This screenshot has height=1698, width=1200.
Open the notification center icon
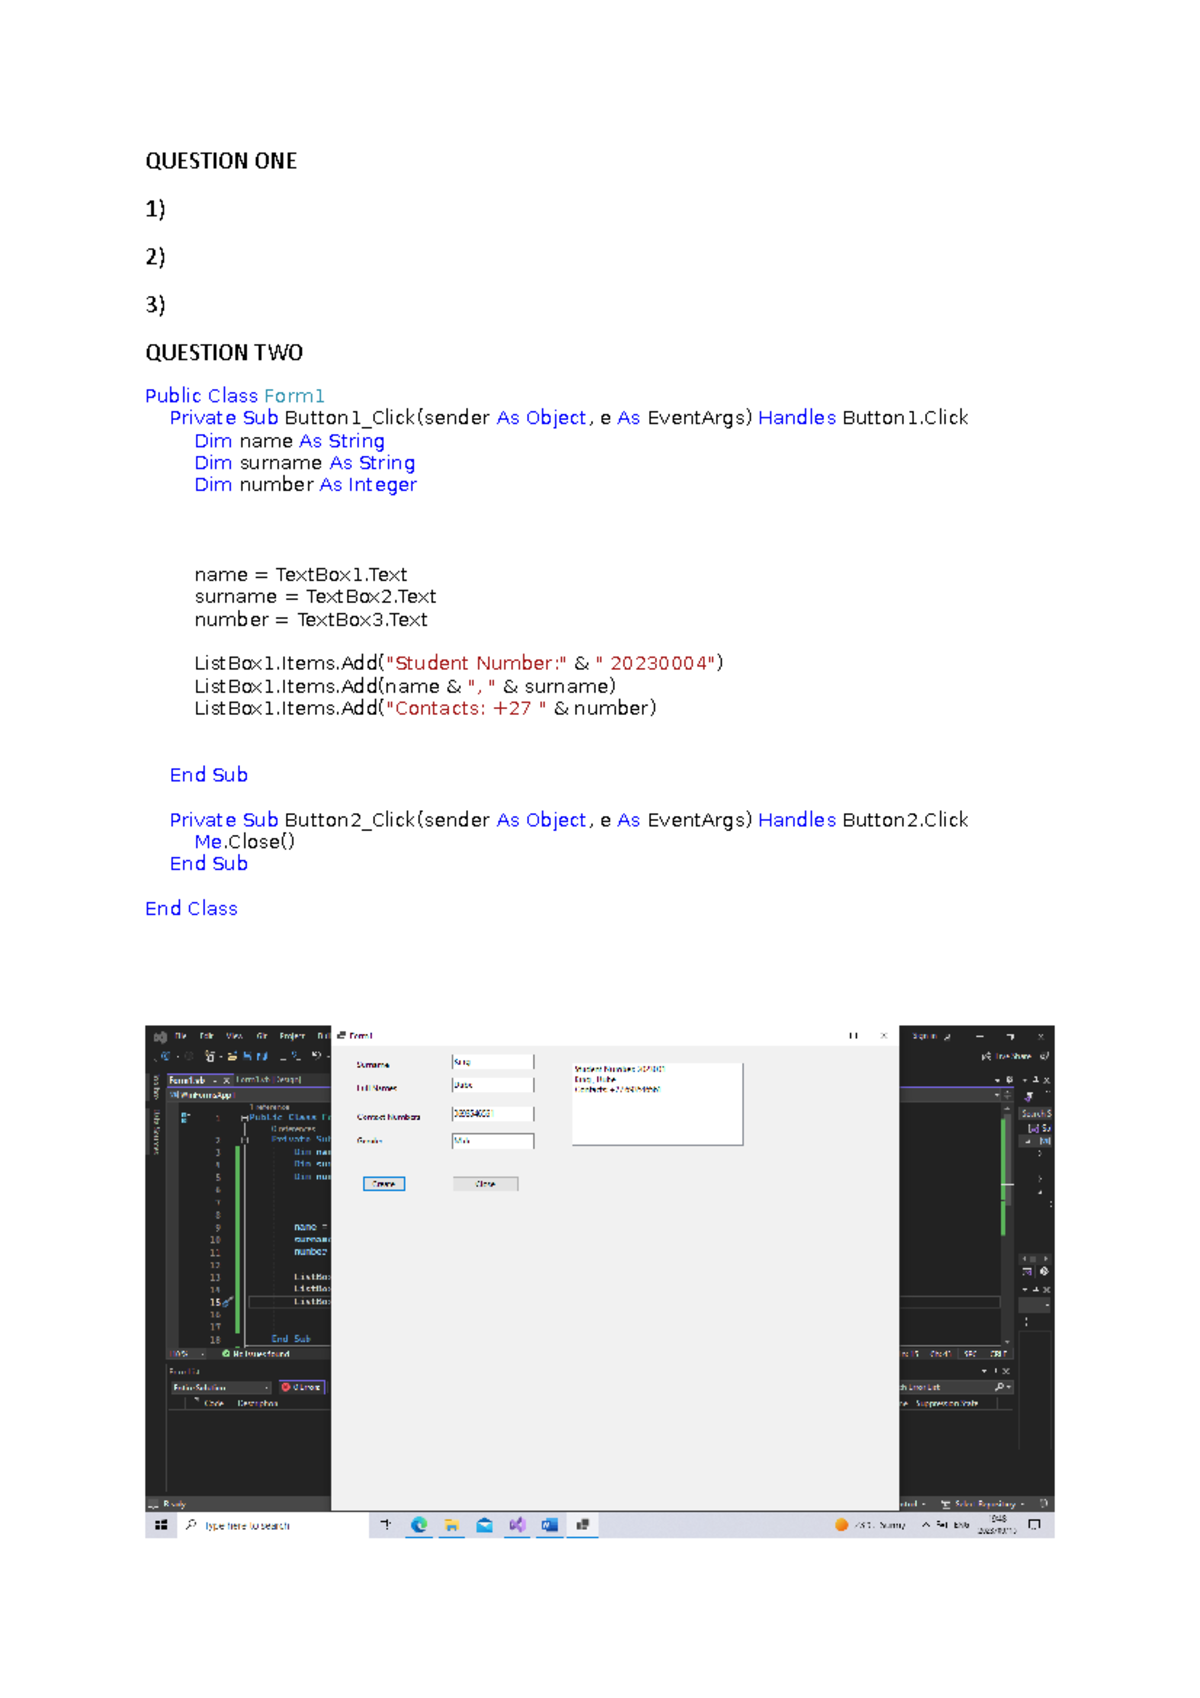(1034, 1524)
